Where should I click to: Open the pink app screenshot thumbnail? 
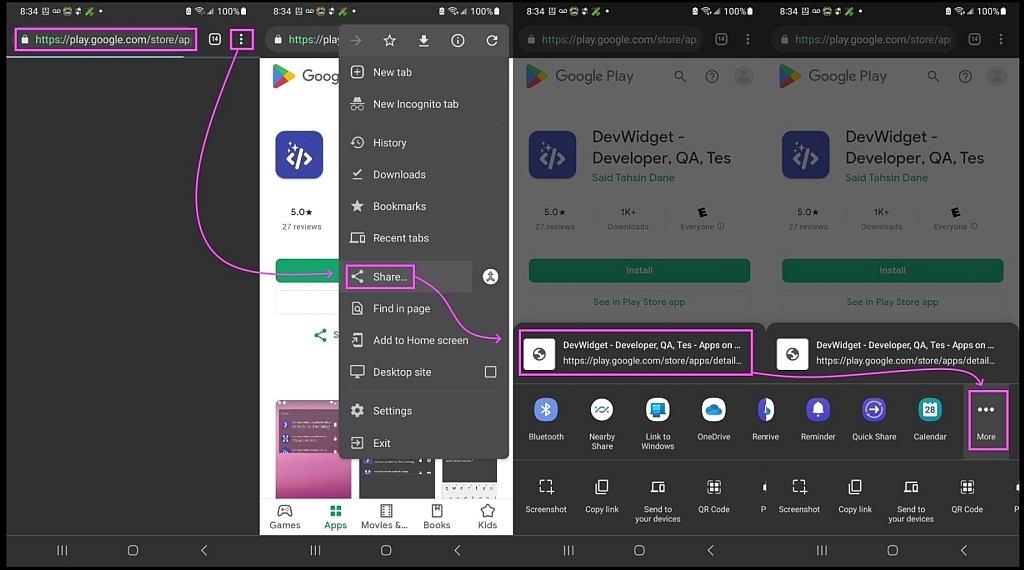313,449
